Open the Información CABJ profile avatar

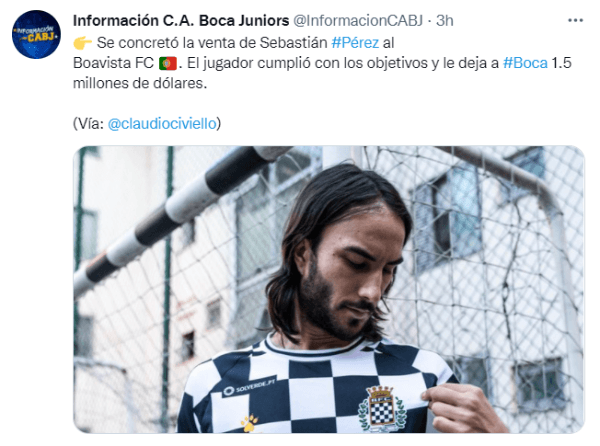coord(36,34)
